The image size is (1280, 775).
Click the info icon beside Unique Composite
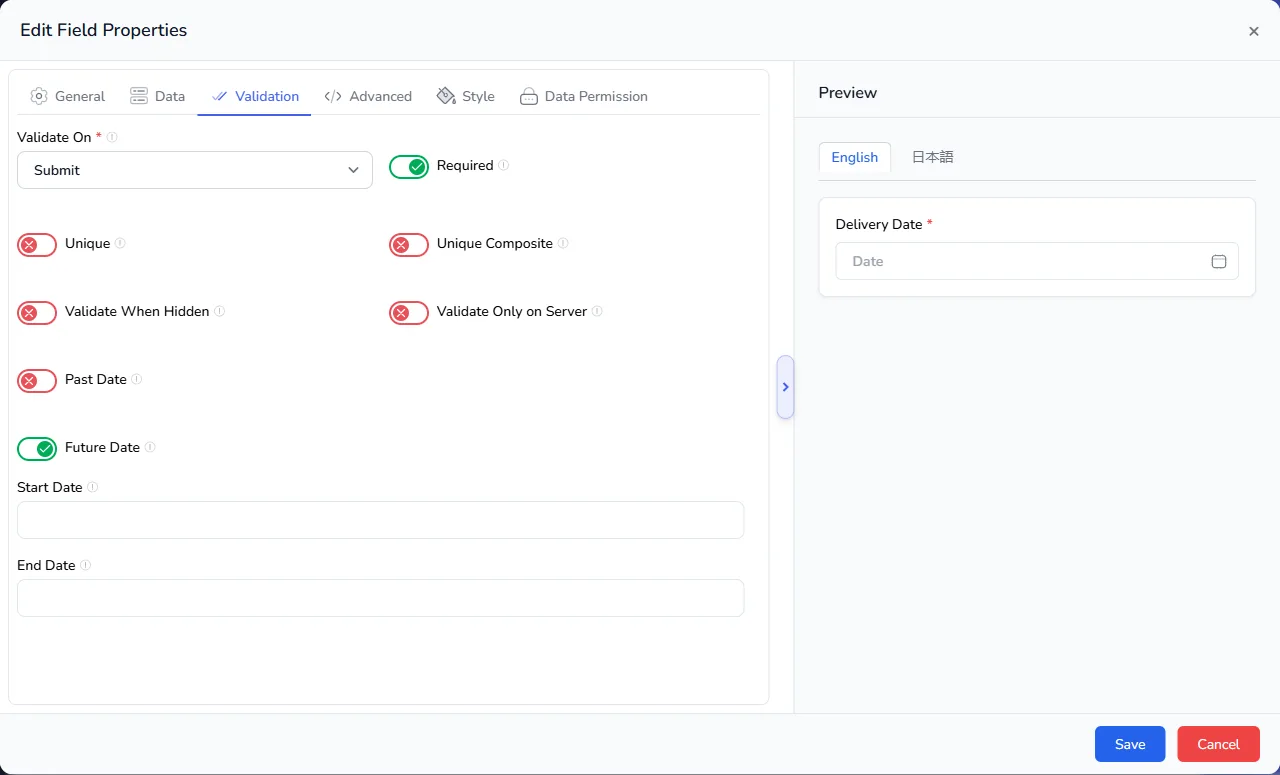tap(563, 243)
